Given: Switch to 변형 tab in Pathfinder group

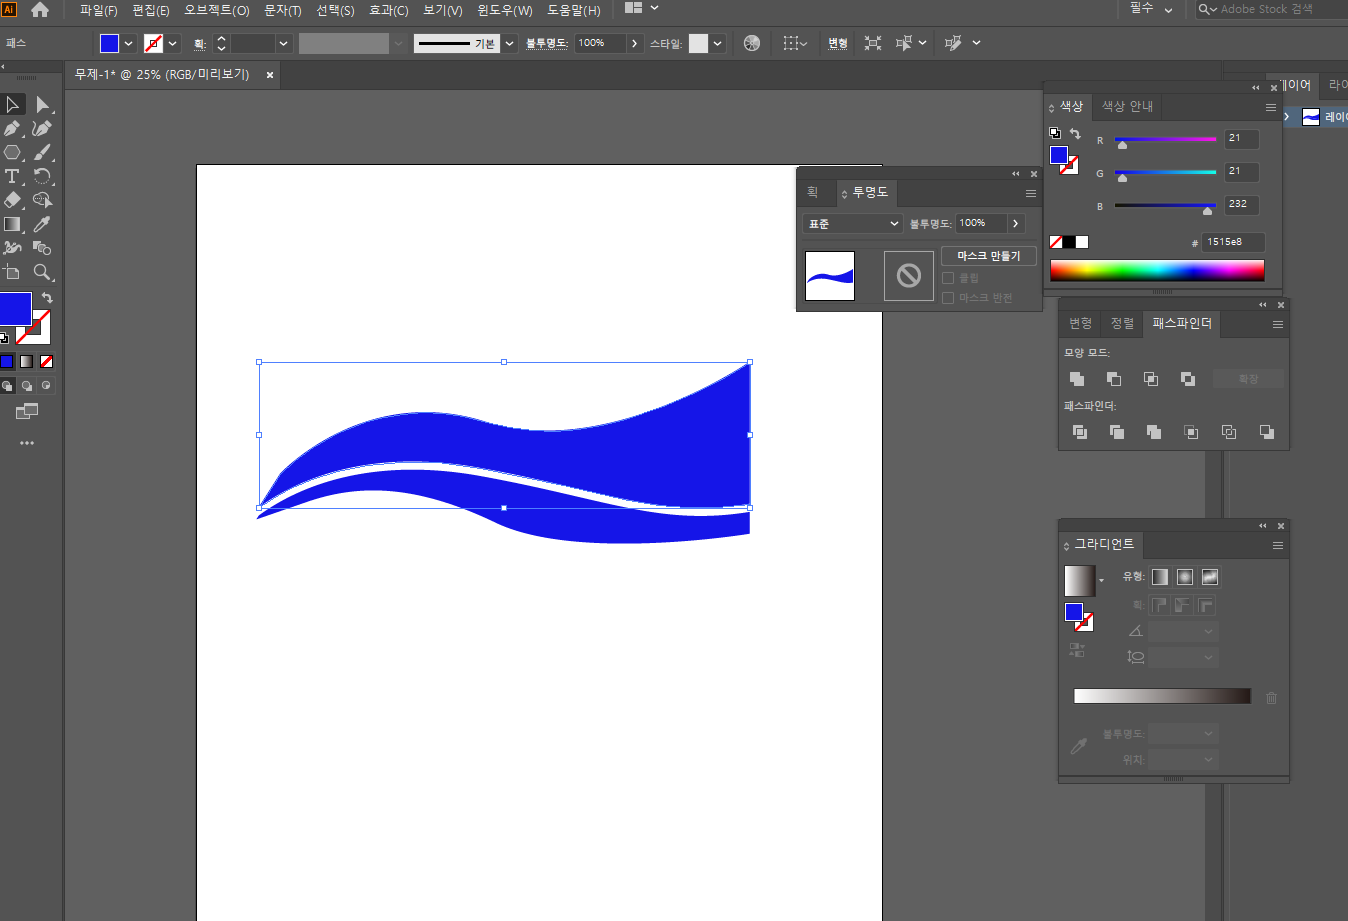Looking at the screenshot, I should tap(1080, 323).
